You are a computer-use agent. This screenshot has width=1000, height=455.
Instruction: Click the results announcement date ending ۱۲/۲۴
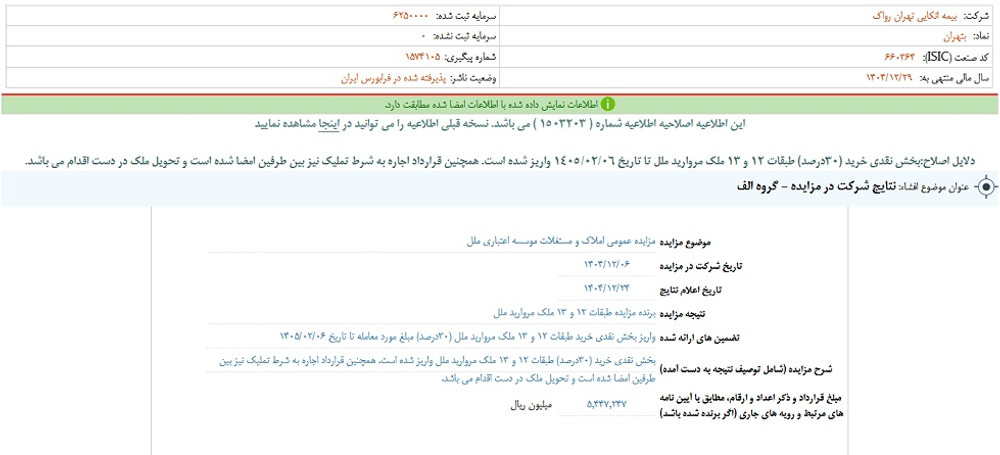click(606, 289)
